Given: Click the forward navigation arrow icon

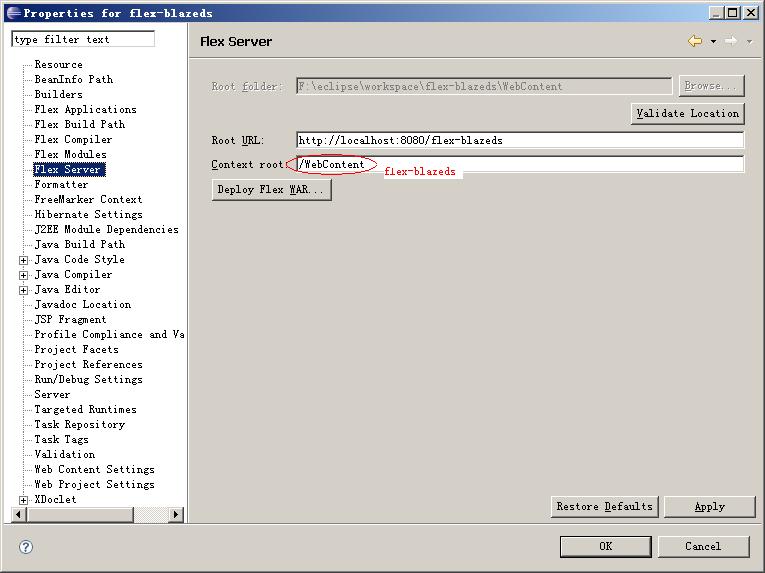Looking at the screenshot, I should tap(731, 41).
